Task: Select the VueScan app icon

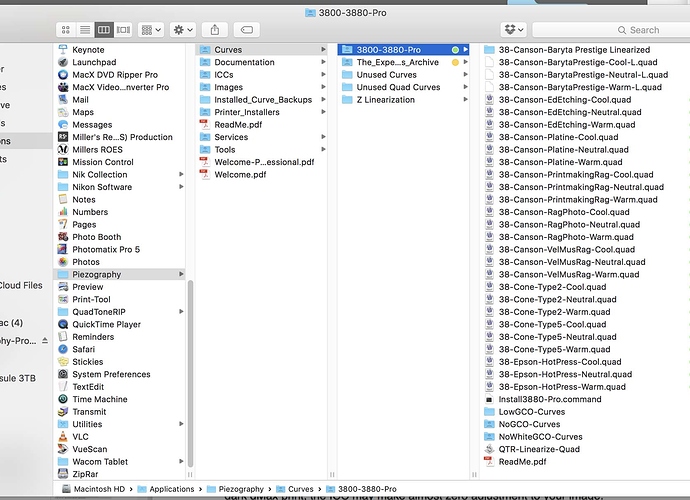Action: click(x=63, y=449)
